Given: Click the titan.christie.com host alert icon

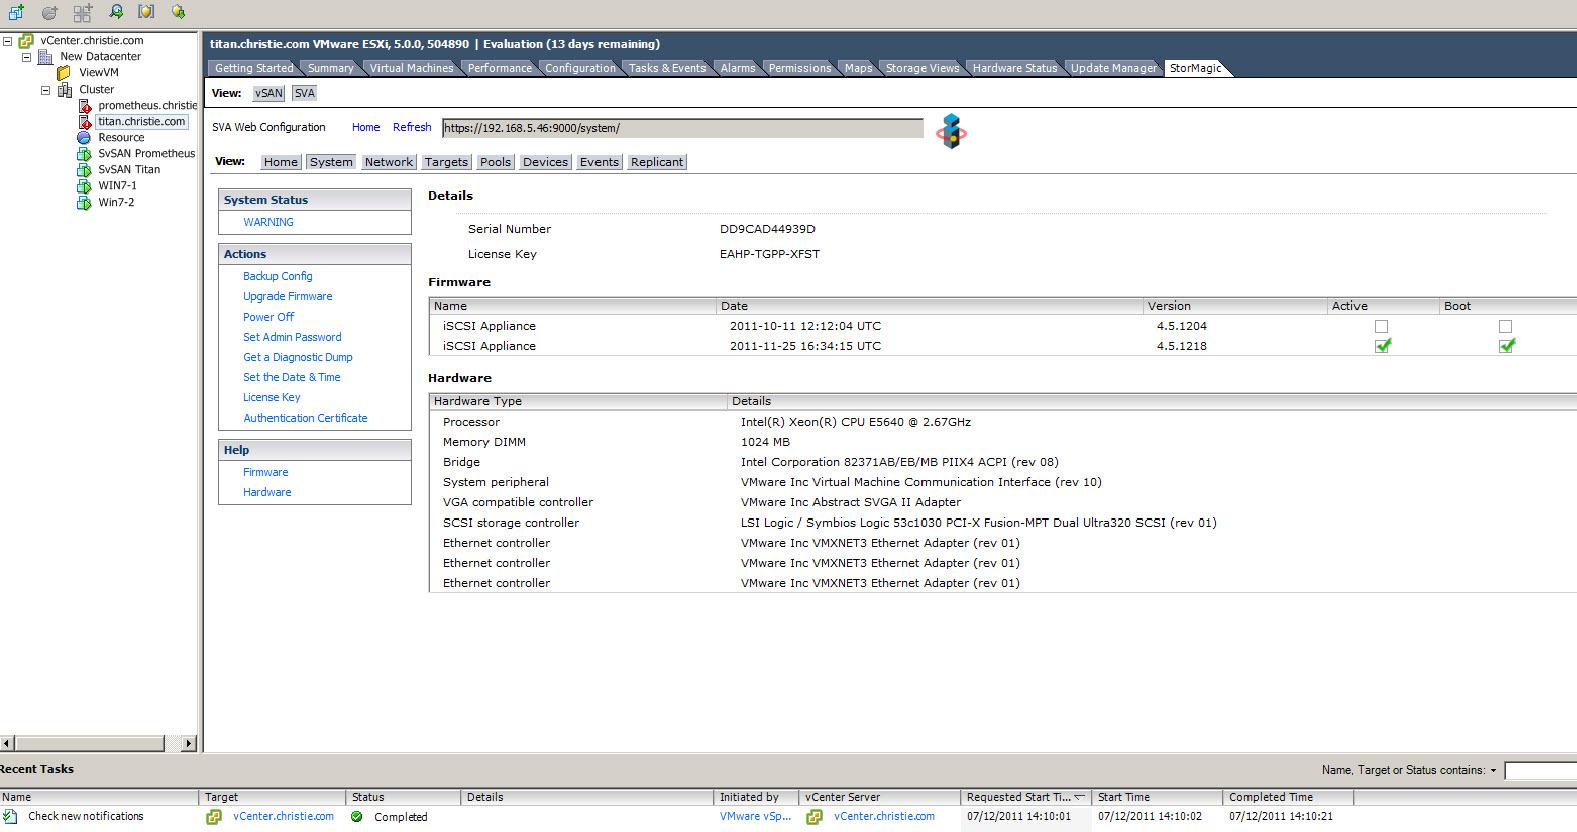Looking at the screenshot, I should [85, 122].
